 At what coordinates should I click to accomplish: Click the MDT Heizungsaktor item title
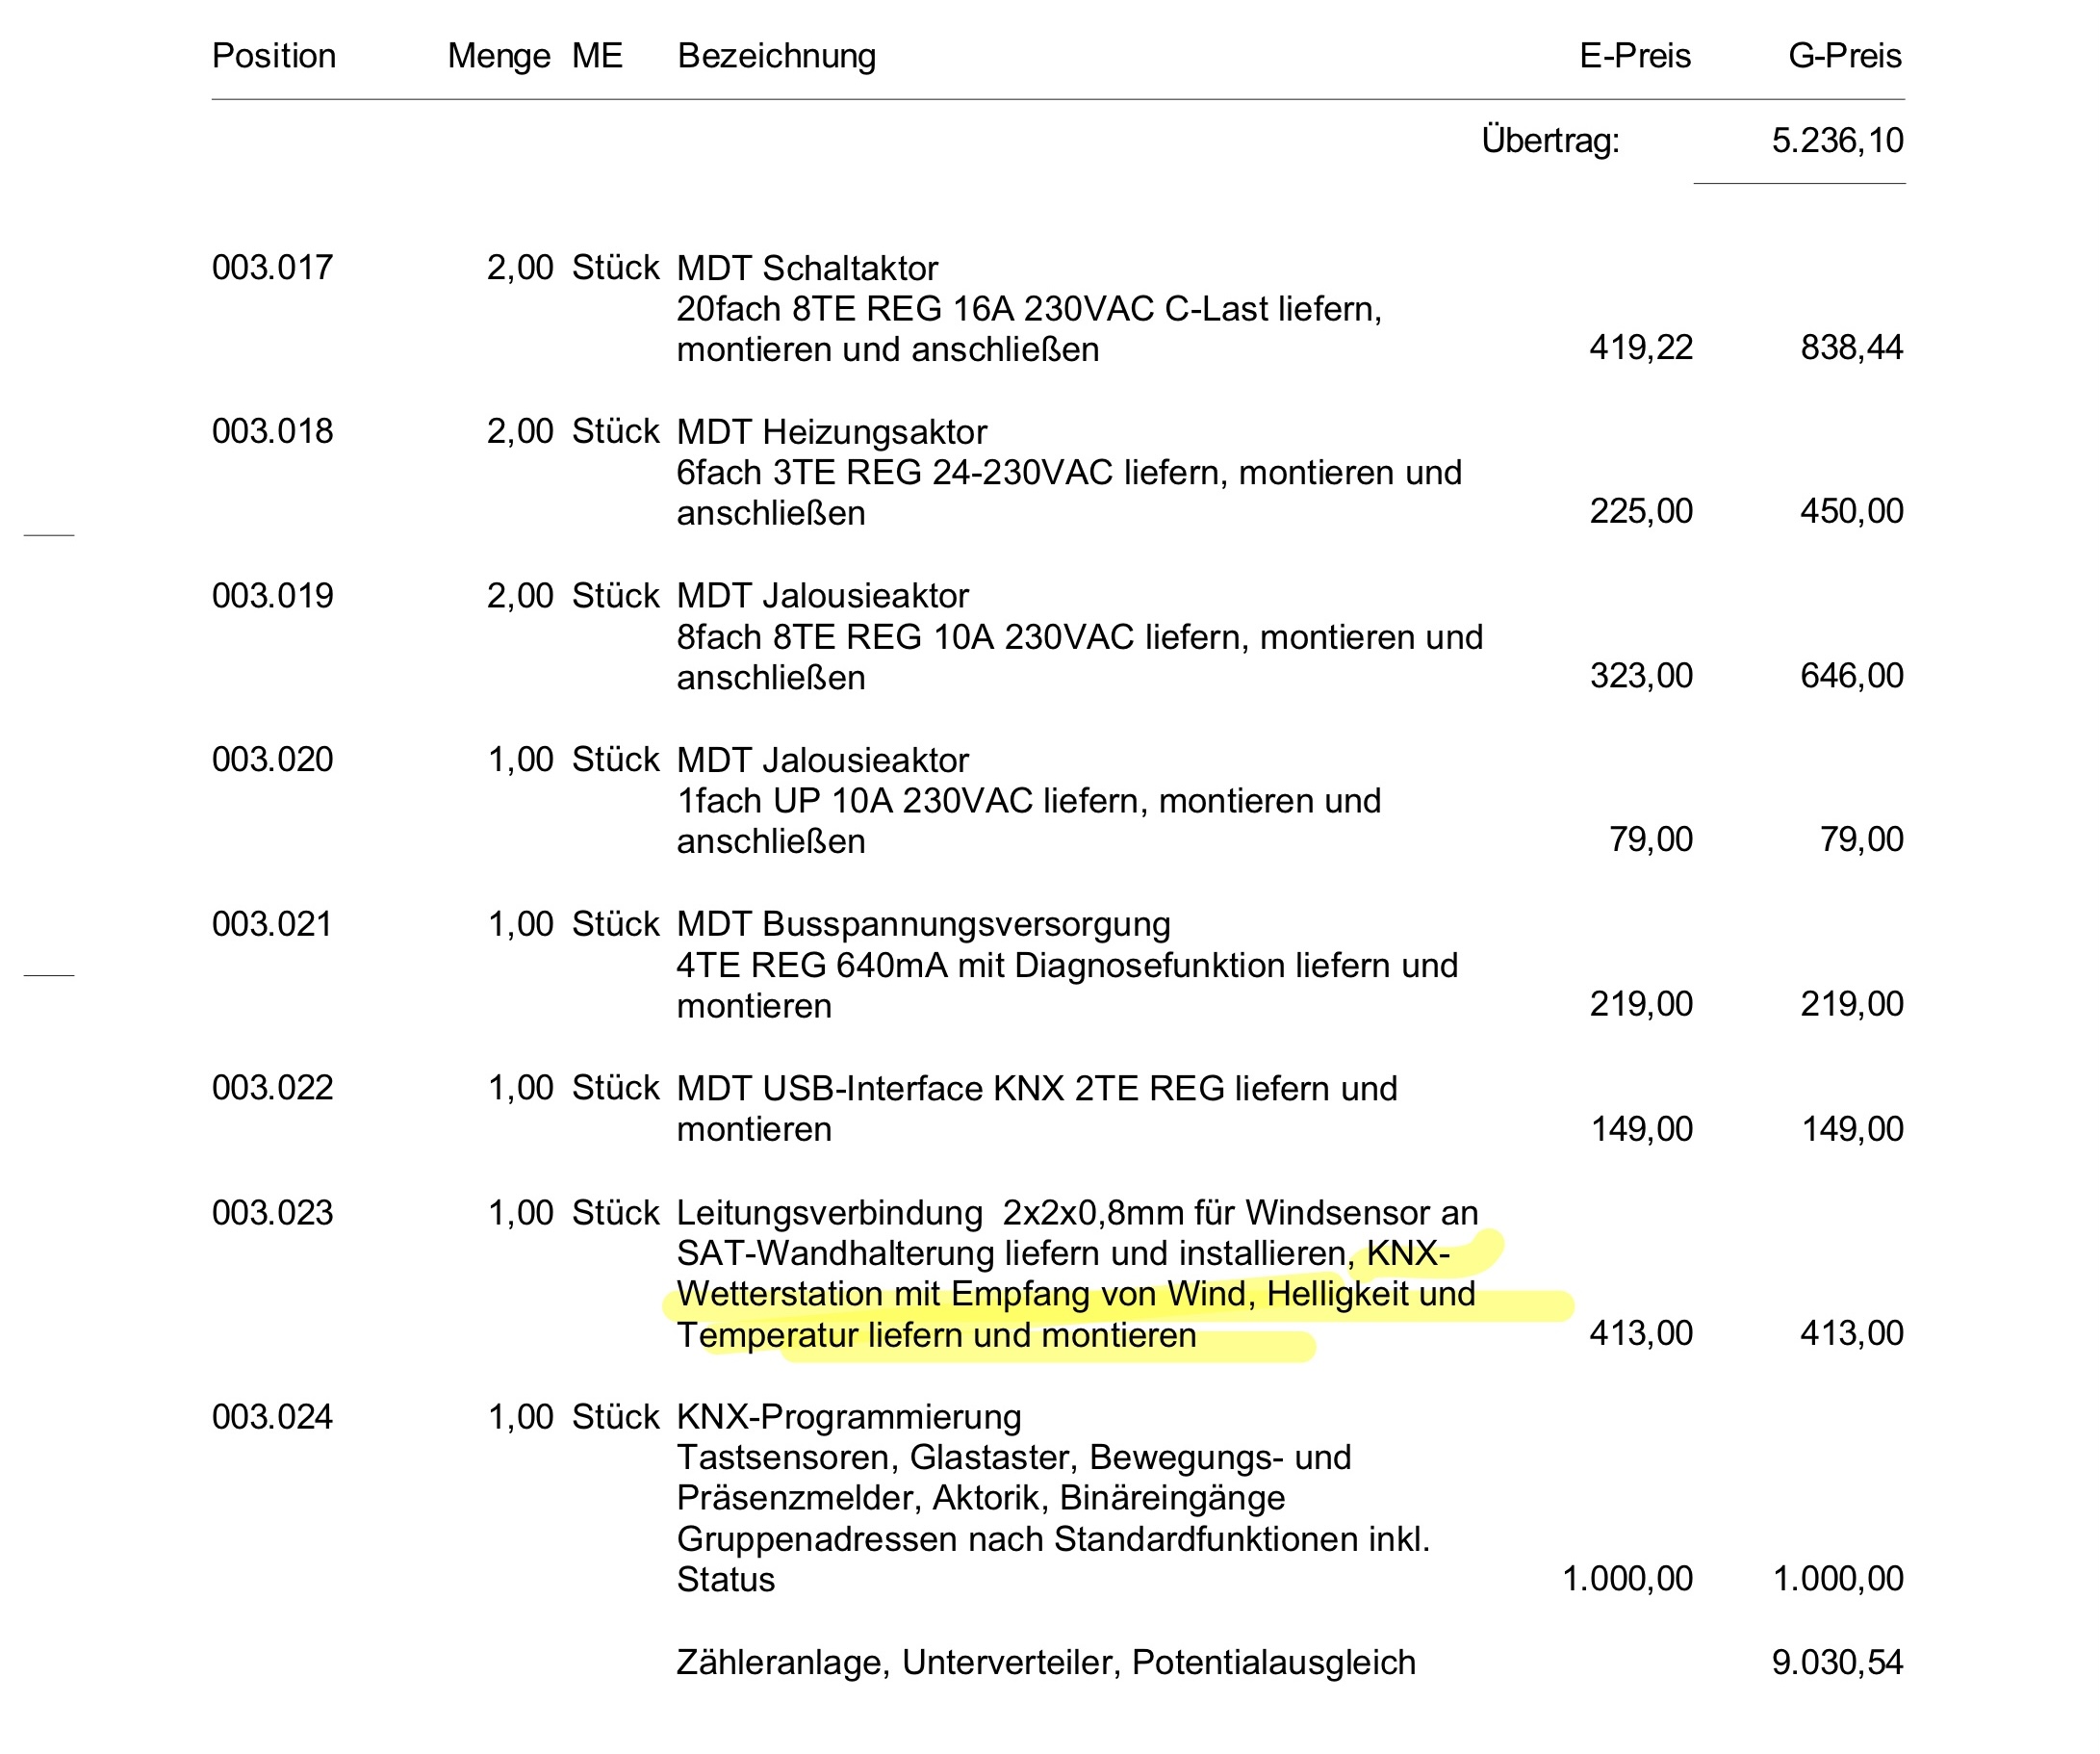[x=832, y=432]
